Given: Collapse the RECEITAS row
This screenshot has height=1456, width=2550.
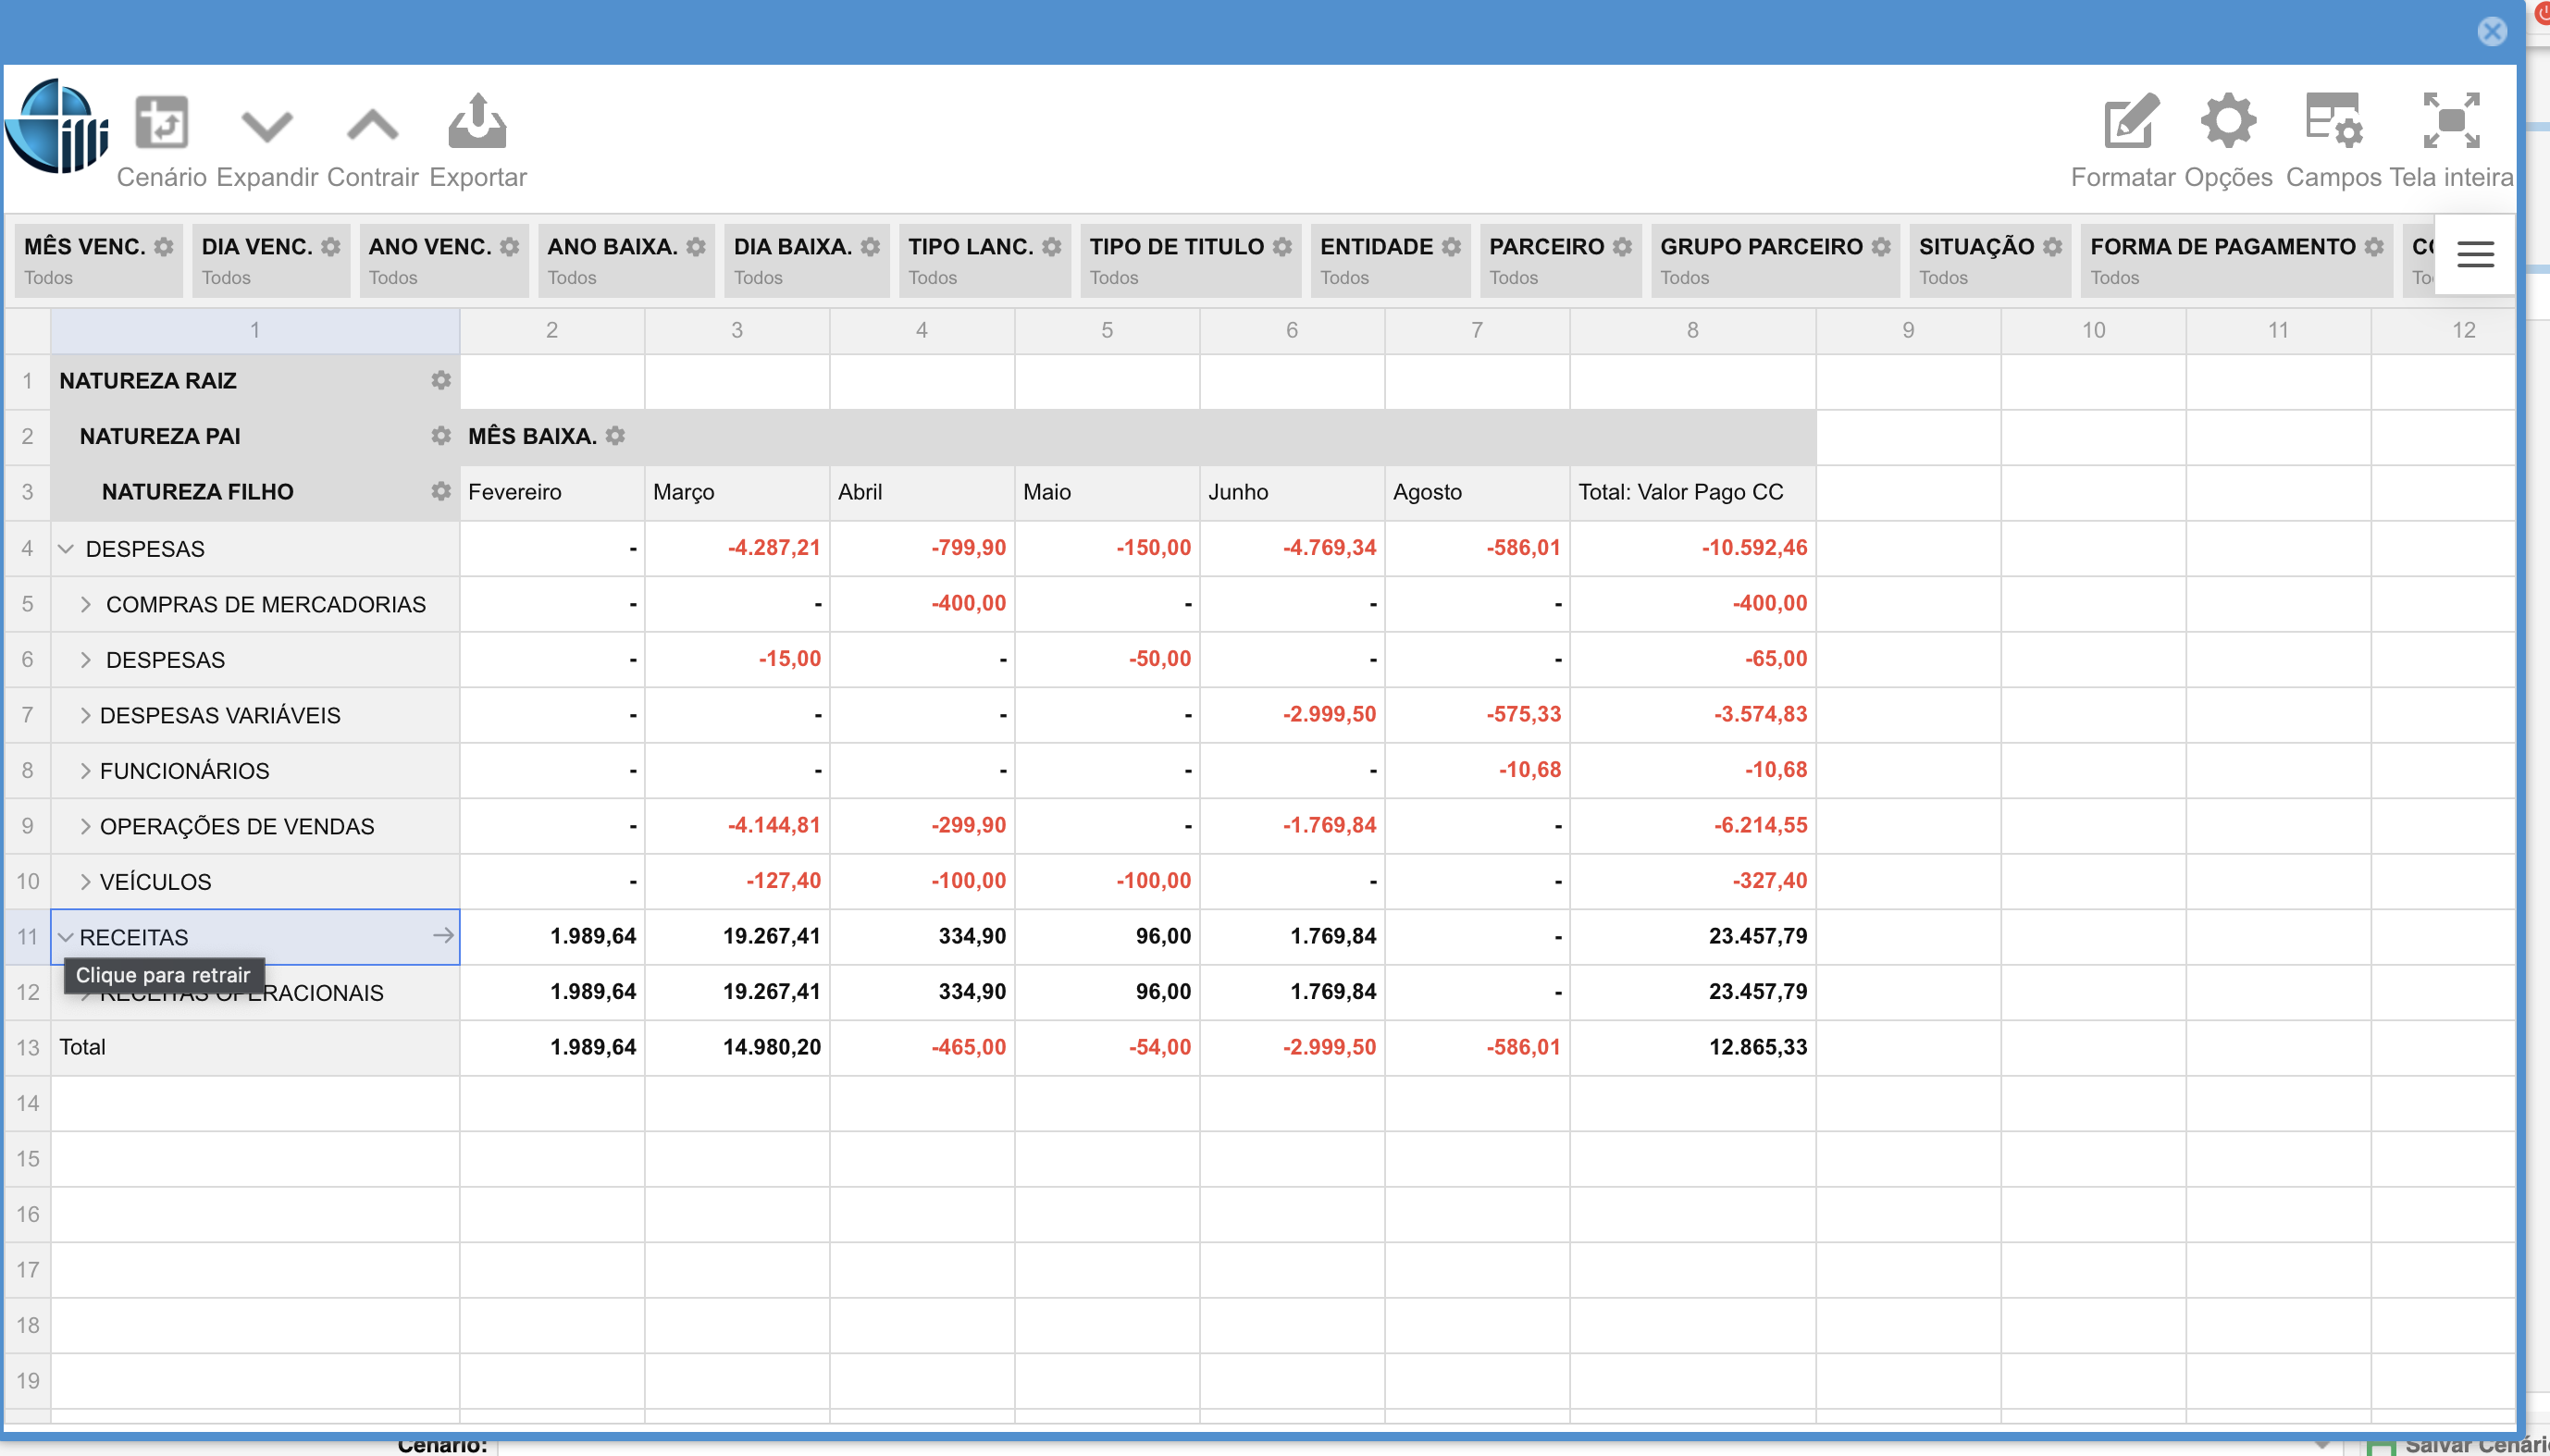Looking at the screenshot, I should click(x=66, y=937).
